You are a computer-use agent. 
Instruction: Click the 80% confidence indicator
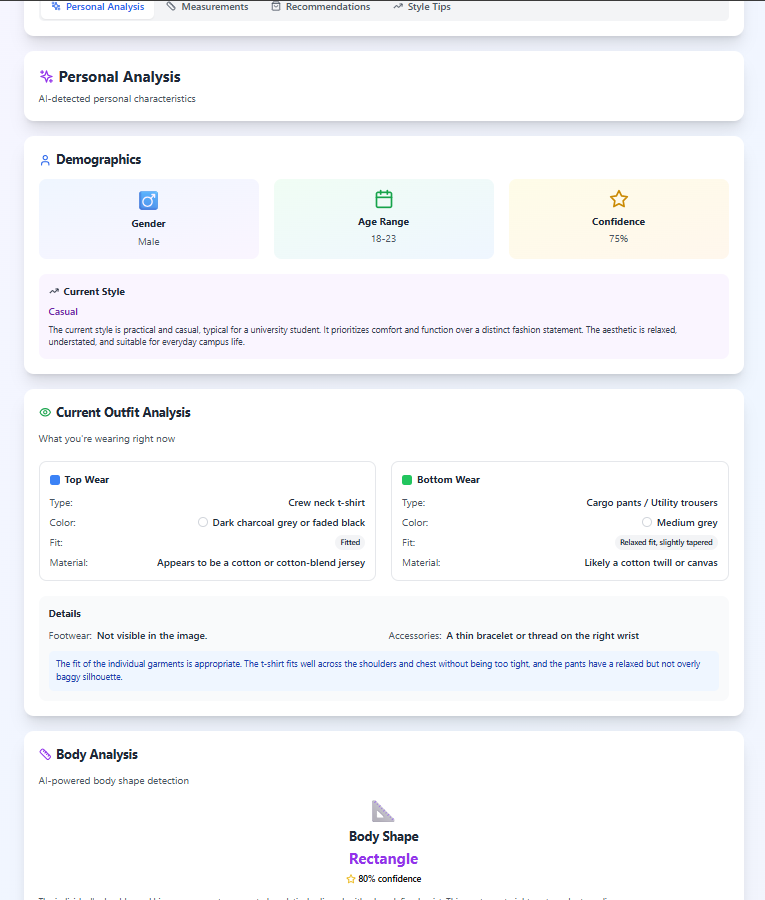(x=383, y=878)
